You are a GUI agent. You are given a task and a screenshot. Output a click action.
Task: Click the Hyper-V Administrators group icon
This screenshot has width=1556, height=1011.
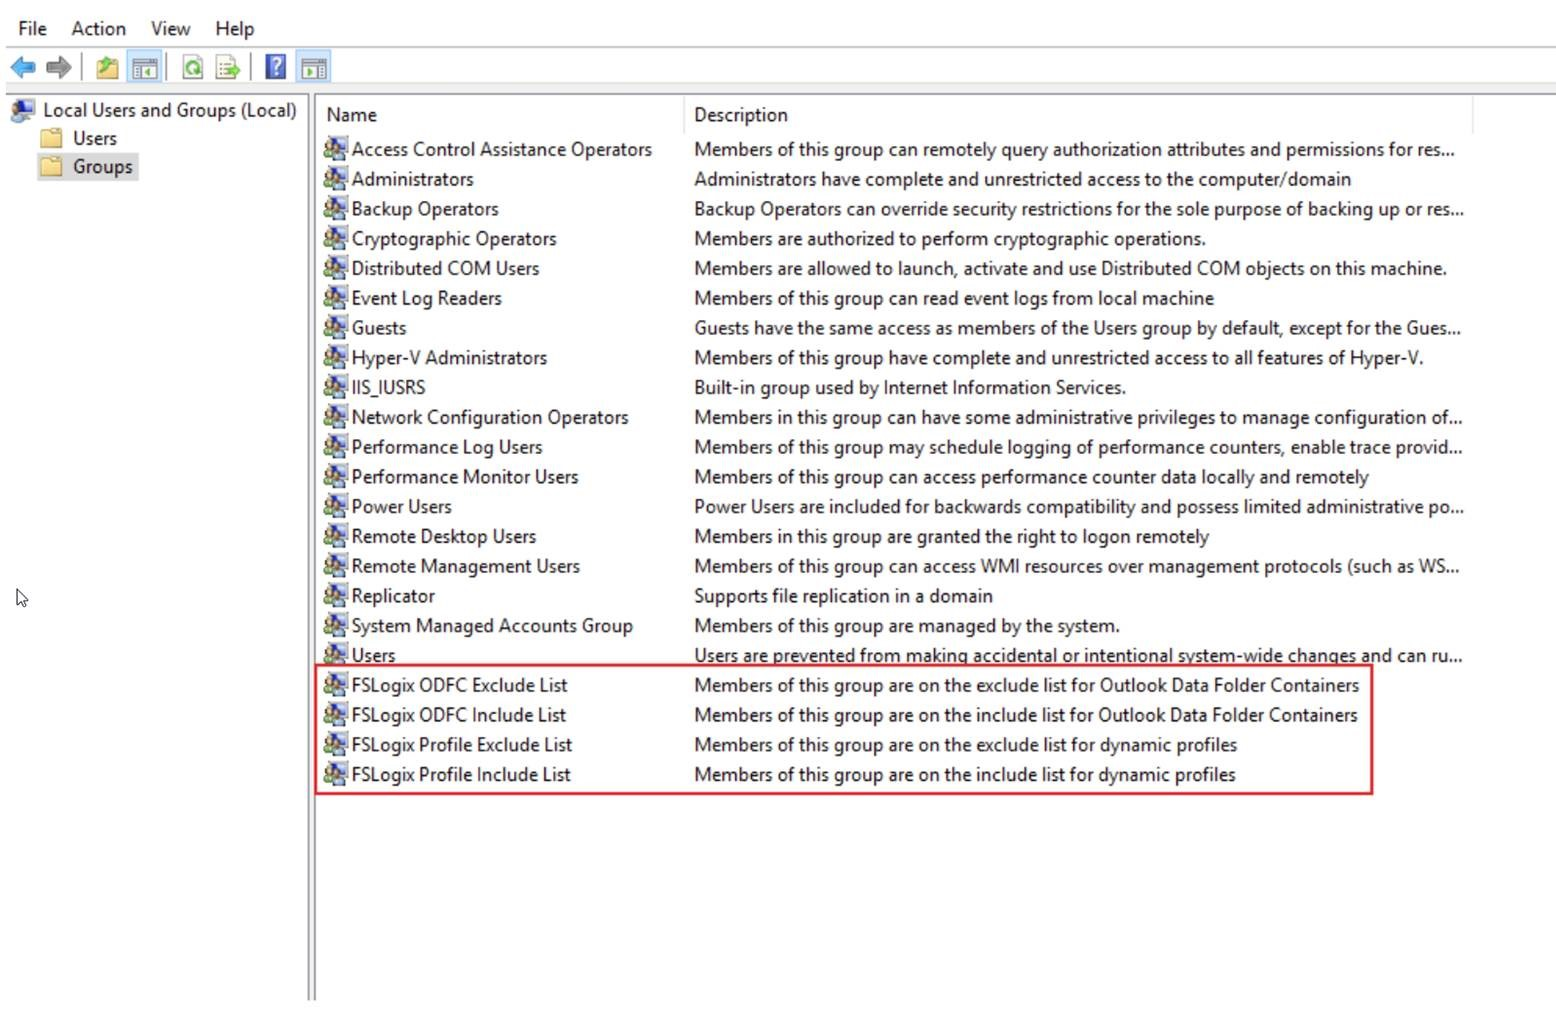click(x=336, y=357)
